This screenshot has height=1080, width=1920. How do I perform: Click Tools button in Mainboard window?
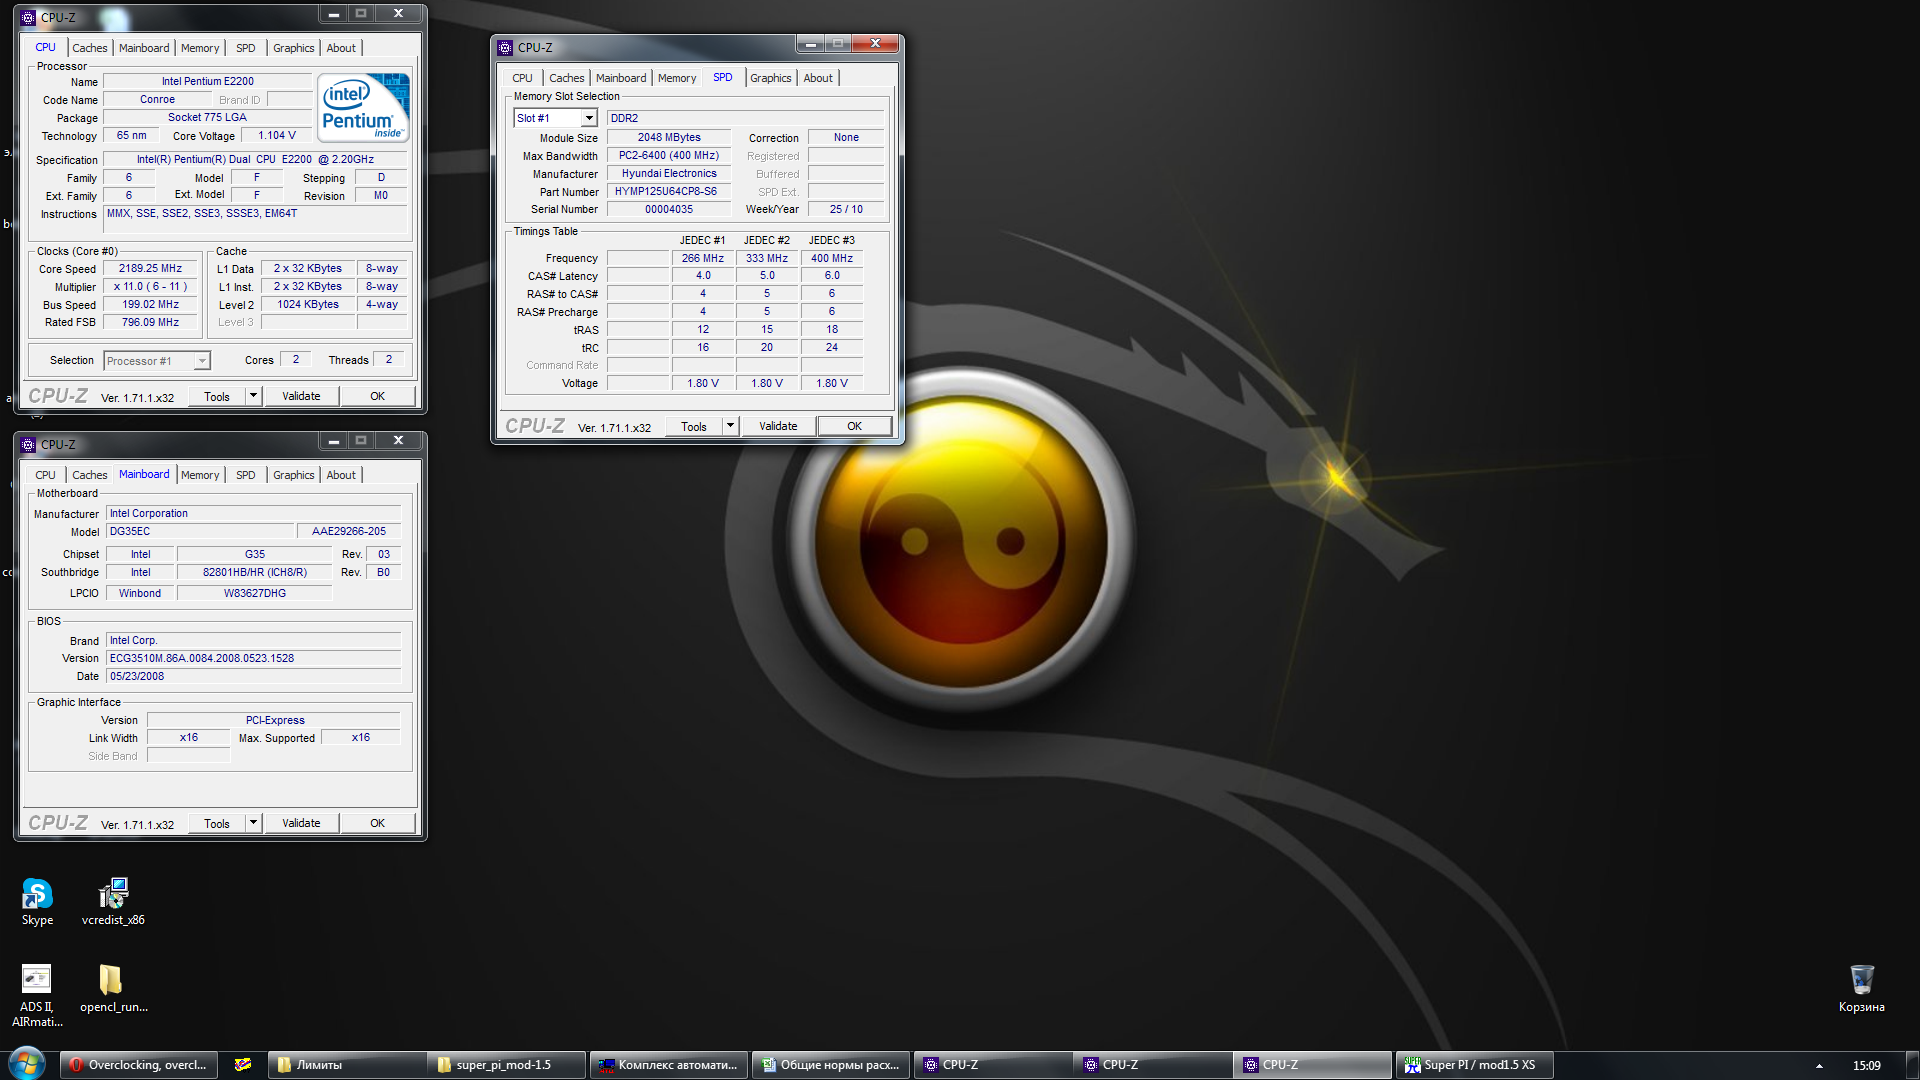(217, 823)
